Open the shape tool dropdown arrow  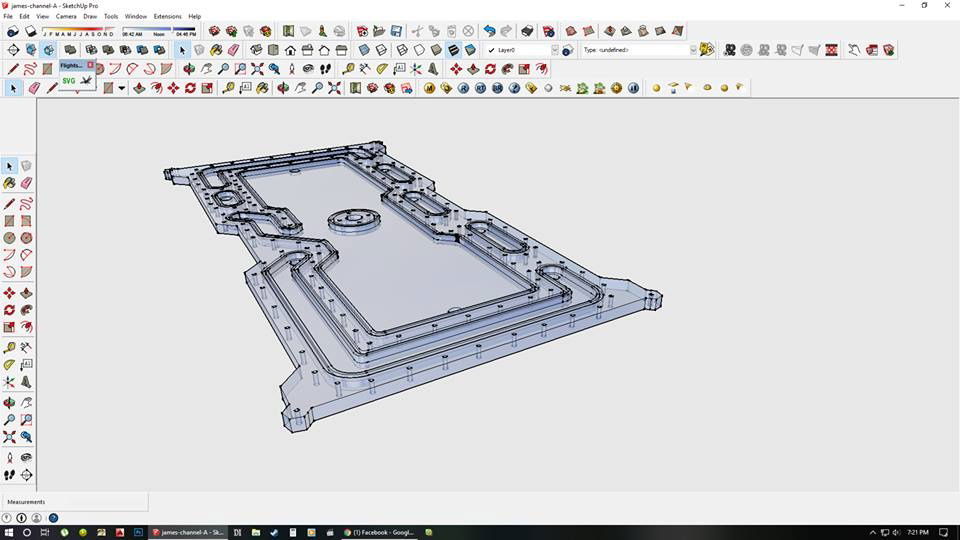[x=122, y=88]
